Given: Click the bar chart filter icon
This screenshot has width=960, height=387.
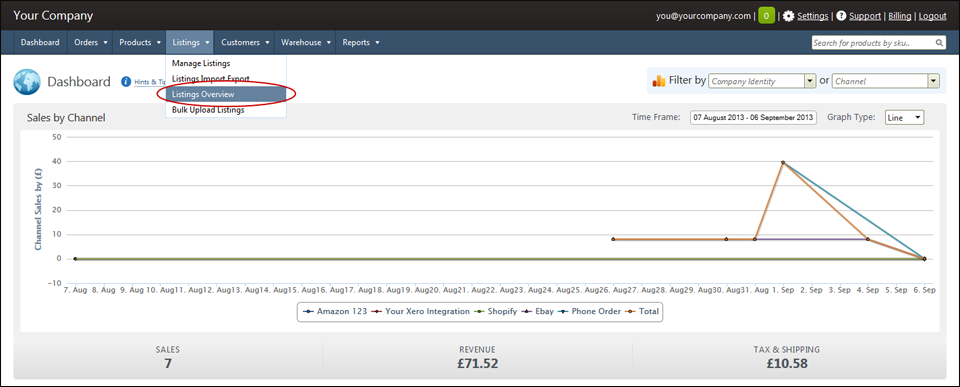Looking at the screenshot, I should click(x=659, y=81).
